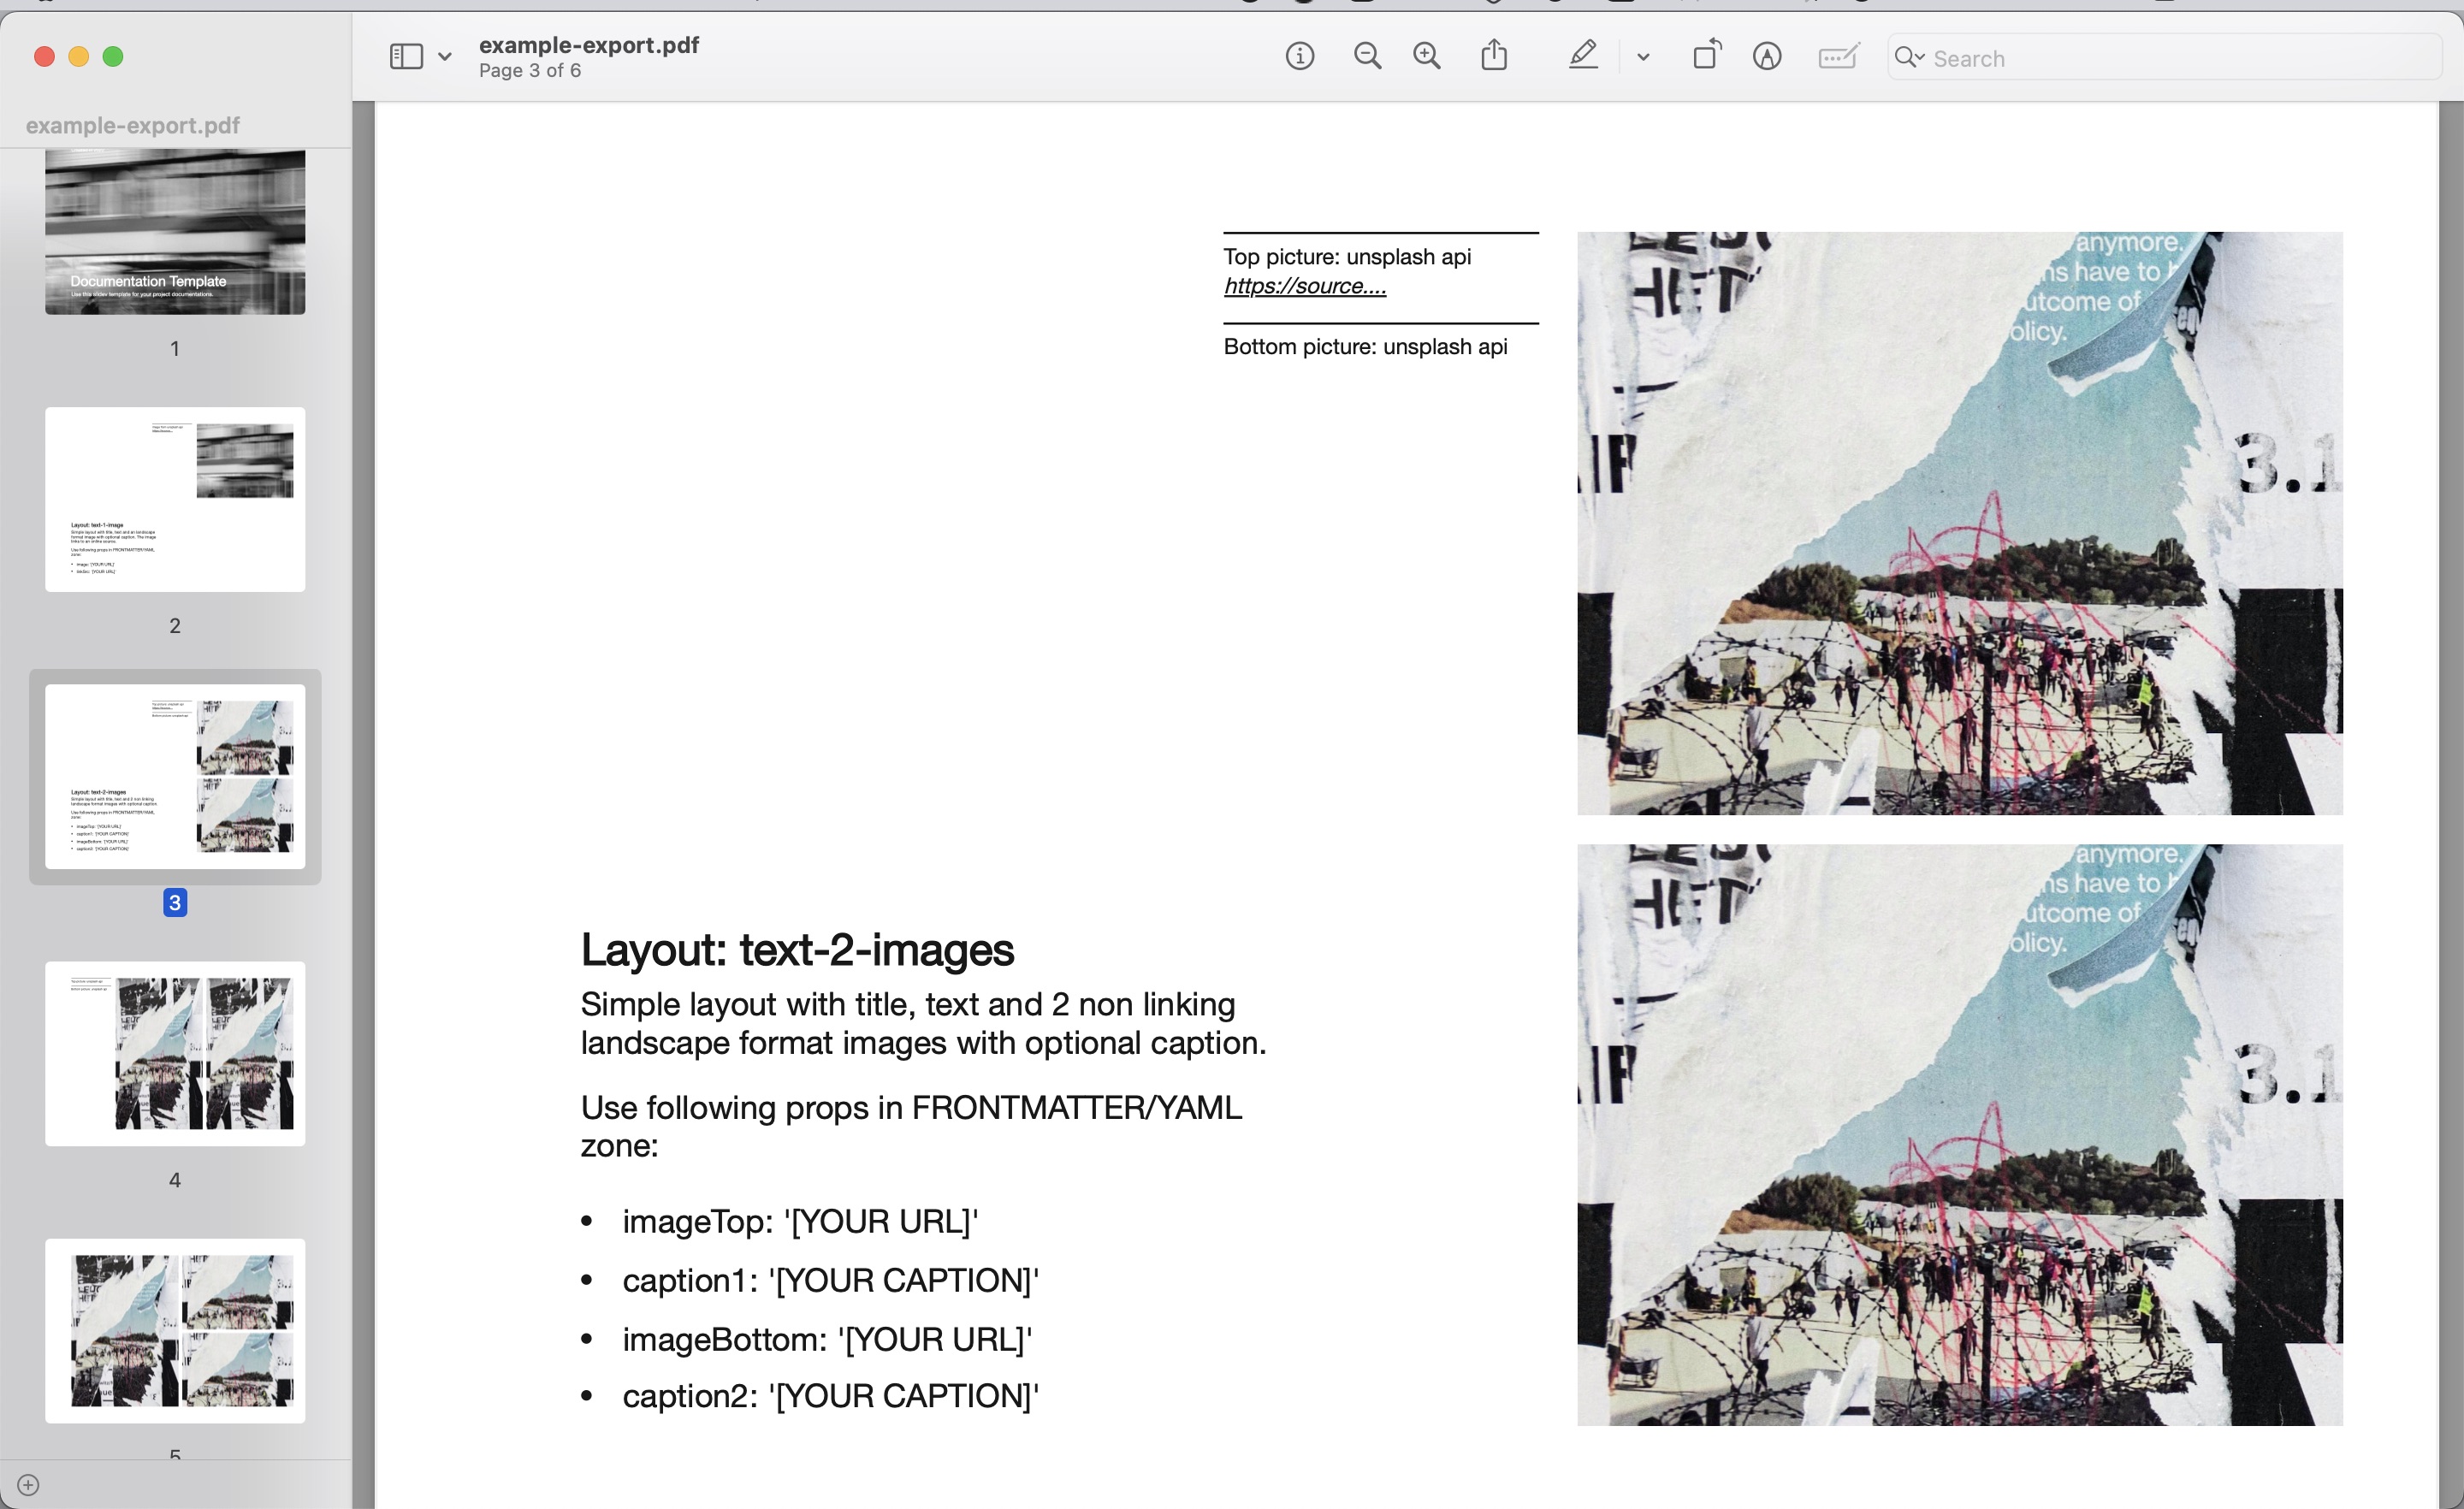Show the Markup toolbar
The image size is (2464, 1509).
click(x=1767, y=56)
